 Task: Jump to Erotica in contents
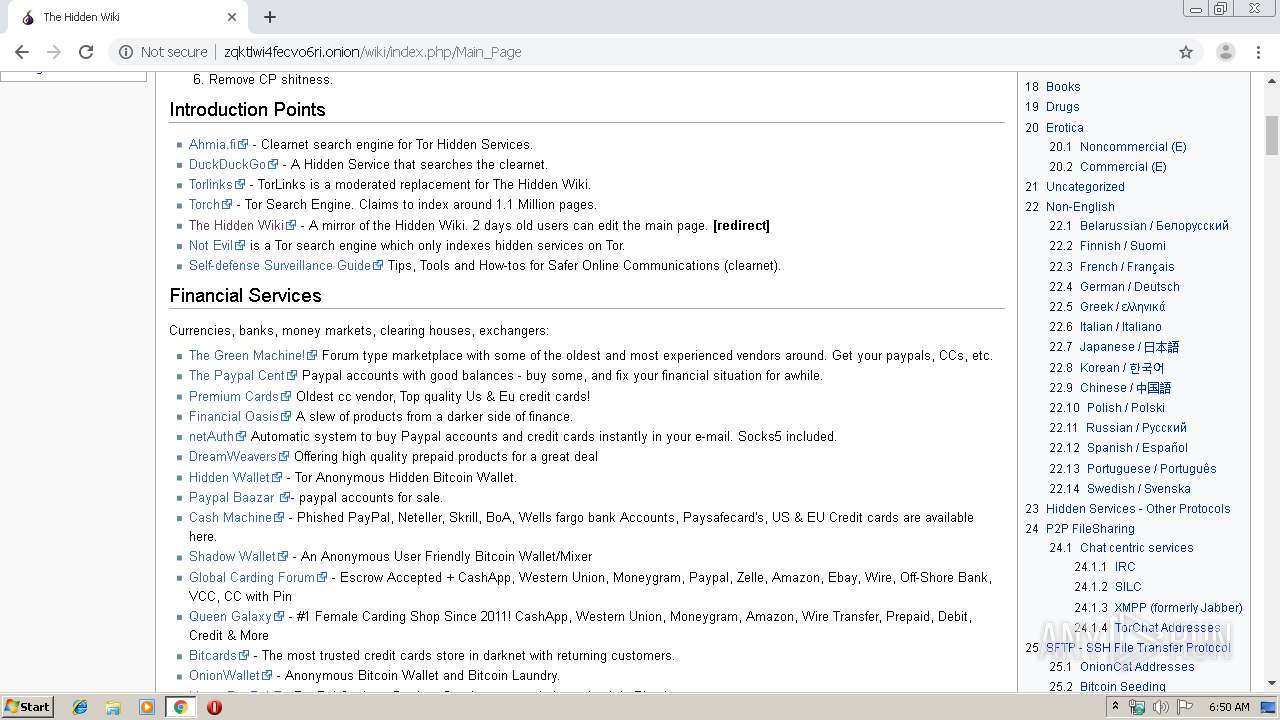1065,127
